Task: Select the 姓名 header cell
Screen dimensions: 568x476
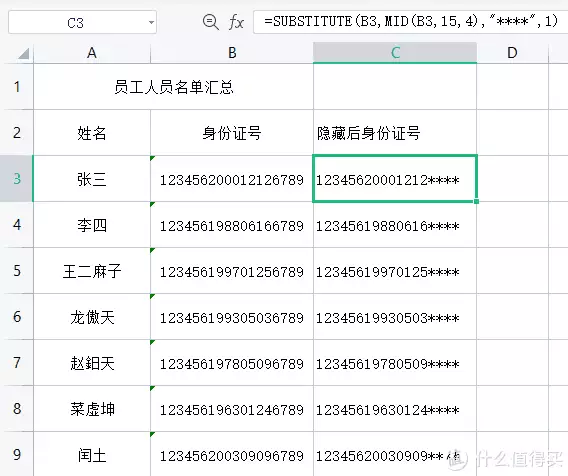Action: pos(92,133)
